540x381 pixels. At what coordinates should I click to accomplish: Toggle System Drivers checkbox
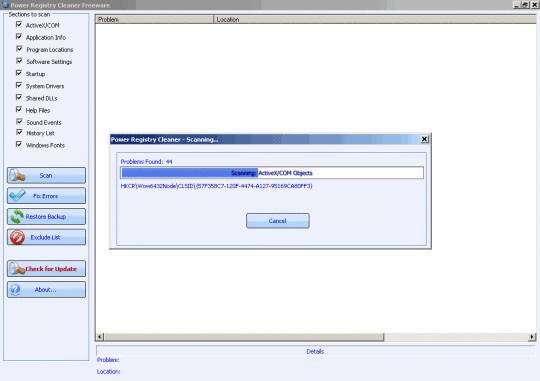(x=19, y=85)
